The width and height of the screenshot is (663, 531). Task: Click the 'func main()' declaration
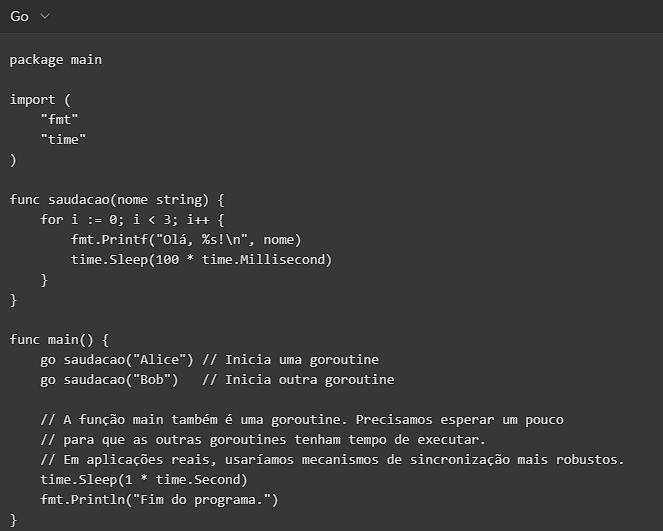pos(59,339)
